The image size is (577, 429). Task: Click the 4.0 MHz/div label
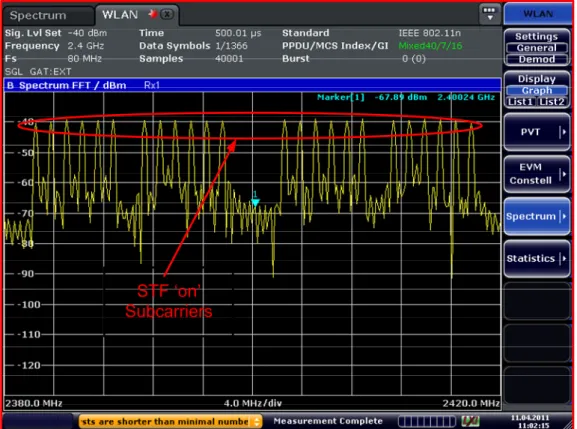[253, 403]
